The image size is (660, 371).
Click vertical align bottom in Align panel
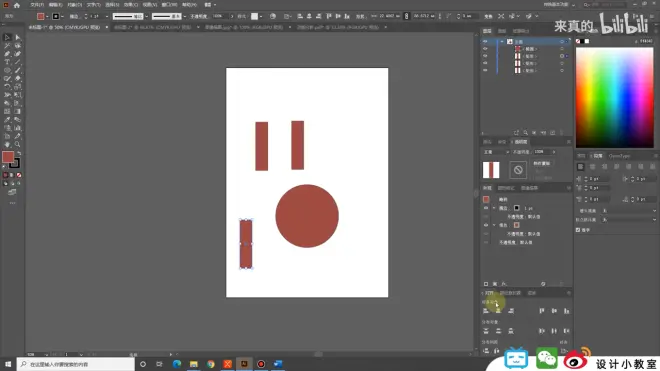tap(567, 311)
